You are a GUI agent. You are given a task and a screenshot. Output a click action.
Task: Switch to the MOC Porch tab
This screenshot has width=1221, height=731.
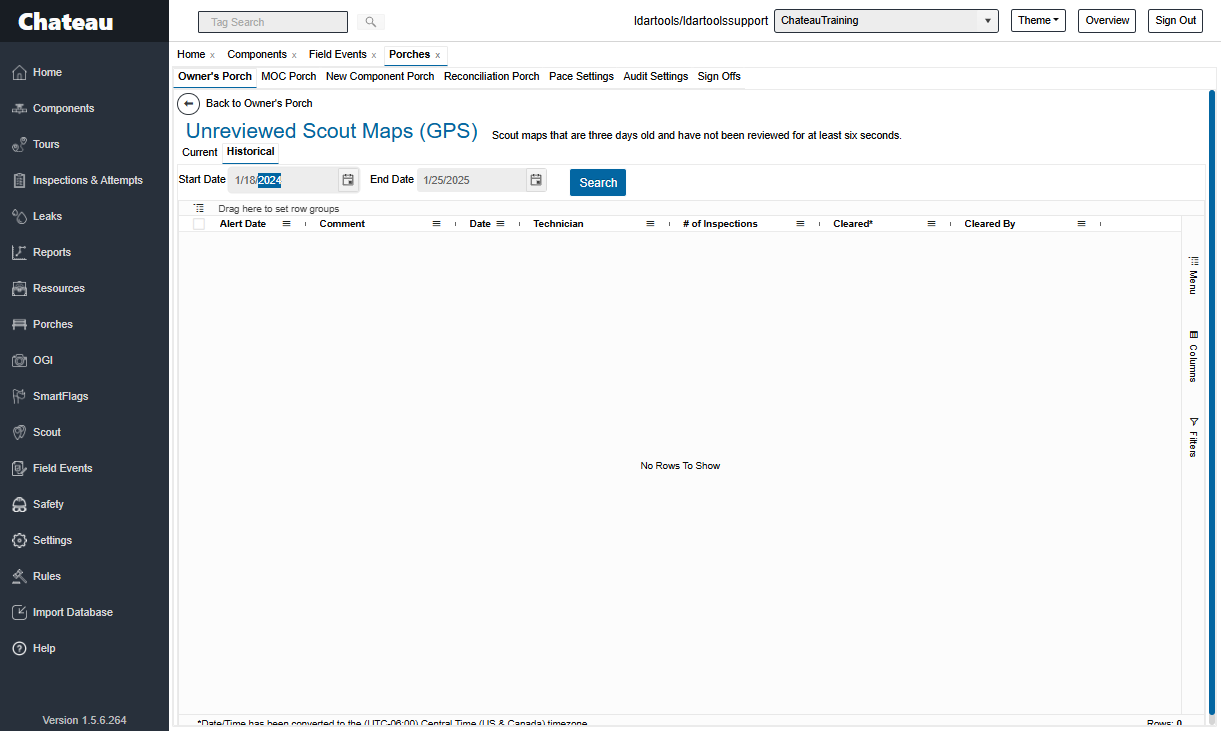[x=289, y=76]
